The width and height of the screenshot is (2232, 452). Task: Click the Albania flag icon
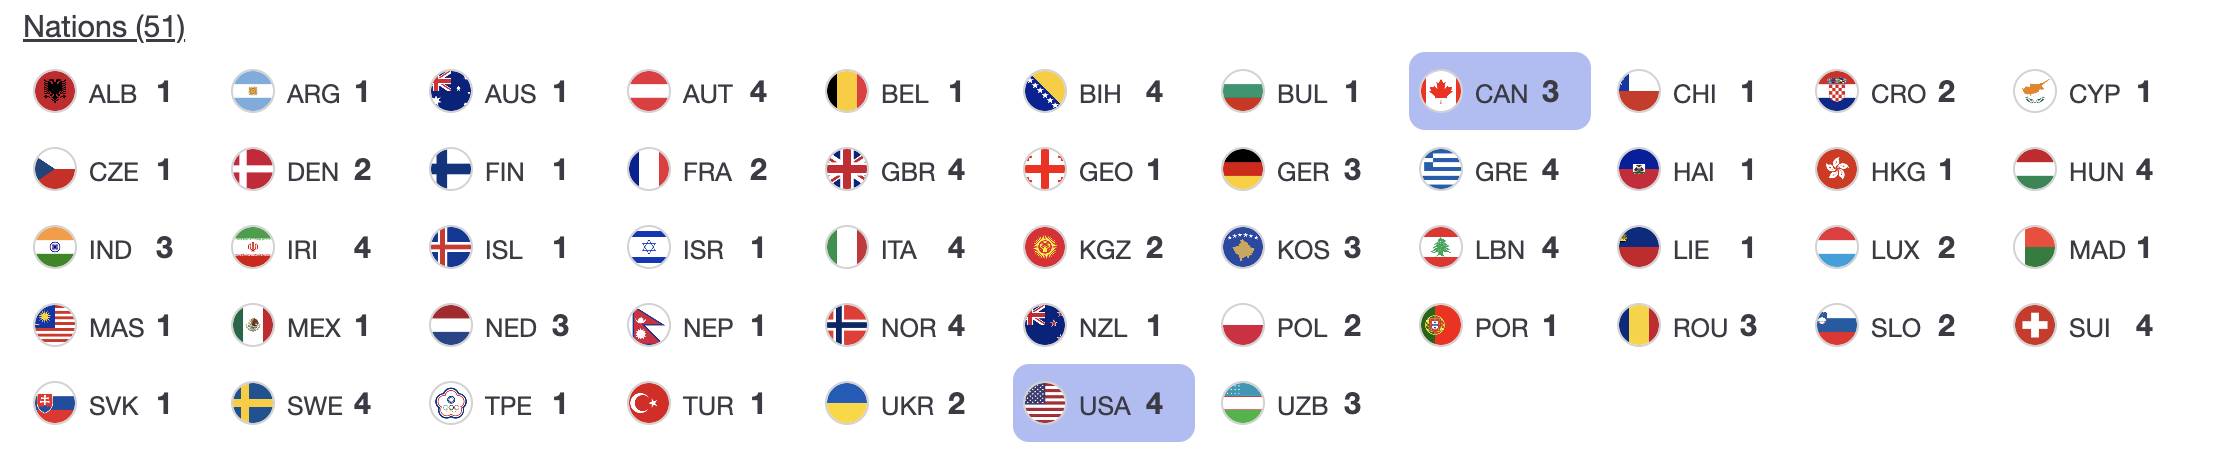click(x=55, y=92)
